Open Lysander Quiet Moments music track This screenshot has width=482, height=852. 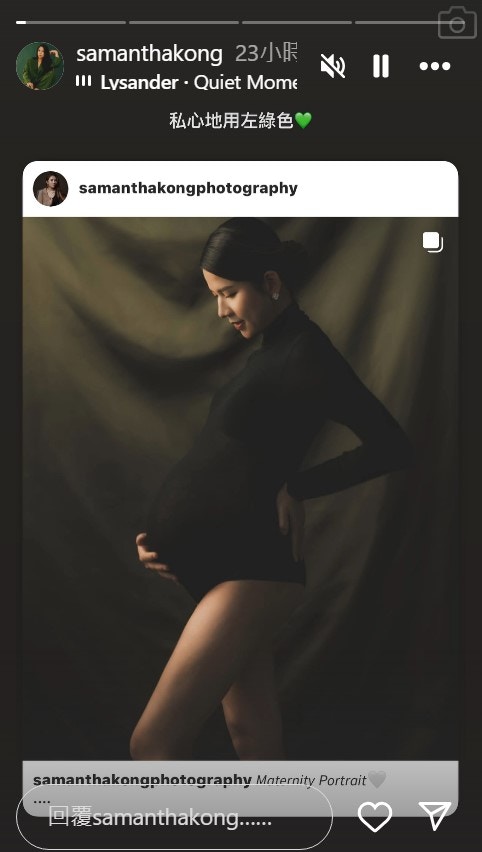pos(199,83)
